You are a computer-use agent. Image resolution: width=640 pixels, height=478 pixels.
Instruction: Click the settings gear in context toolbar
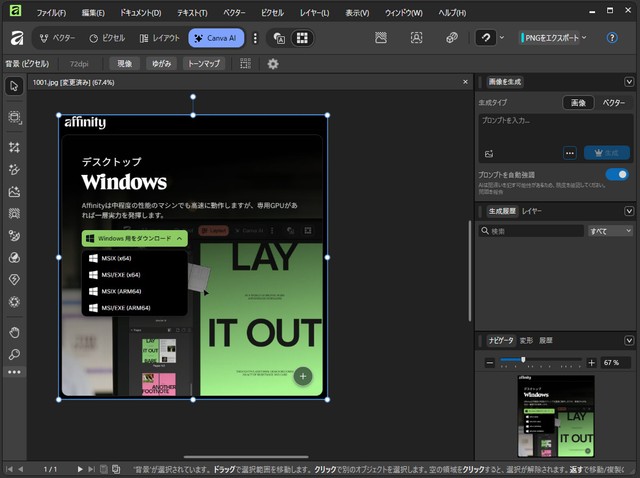point(272,63)
